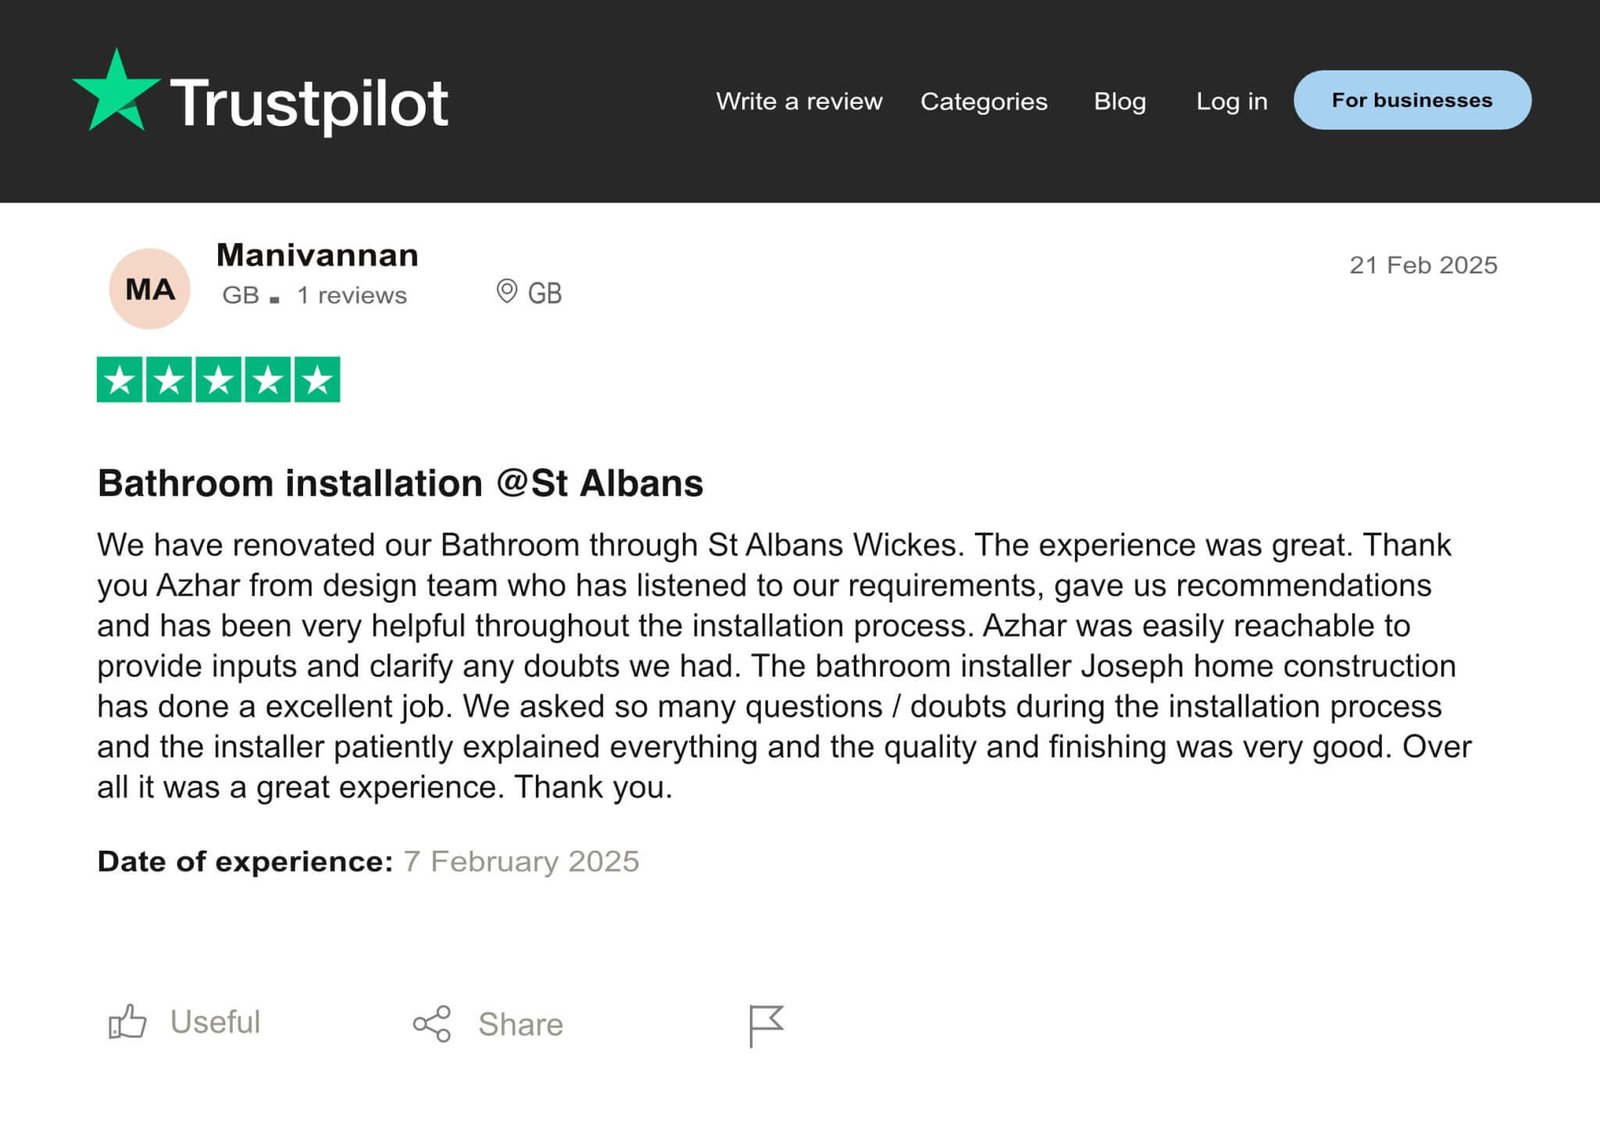Click the 1 reviews count text
This screenshot has width=1600, height=1128.
(352, 295)
